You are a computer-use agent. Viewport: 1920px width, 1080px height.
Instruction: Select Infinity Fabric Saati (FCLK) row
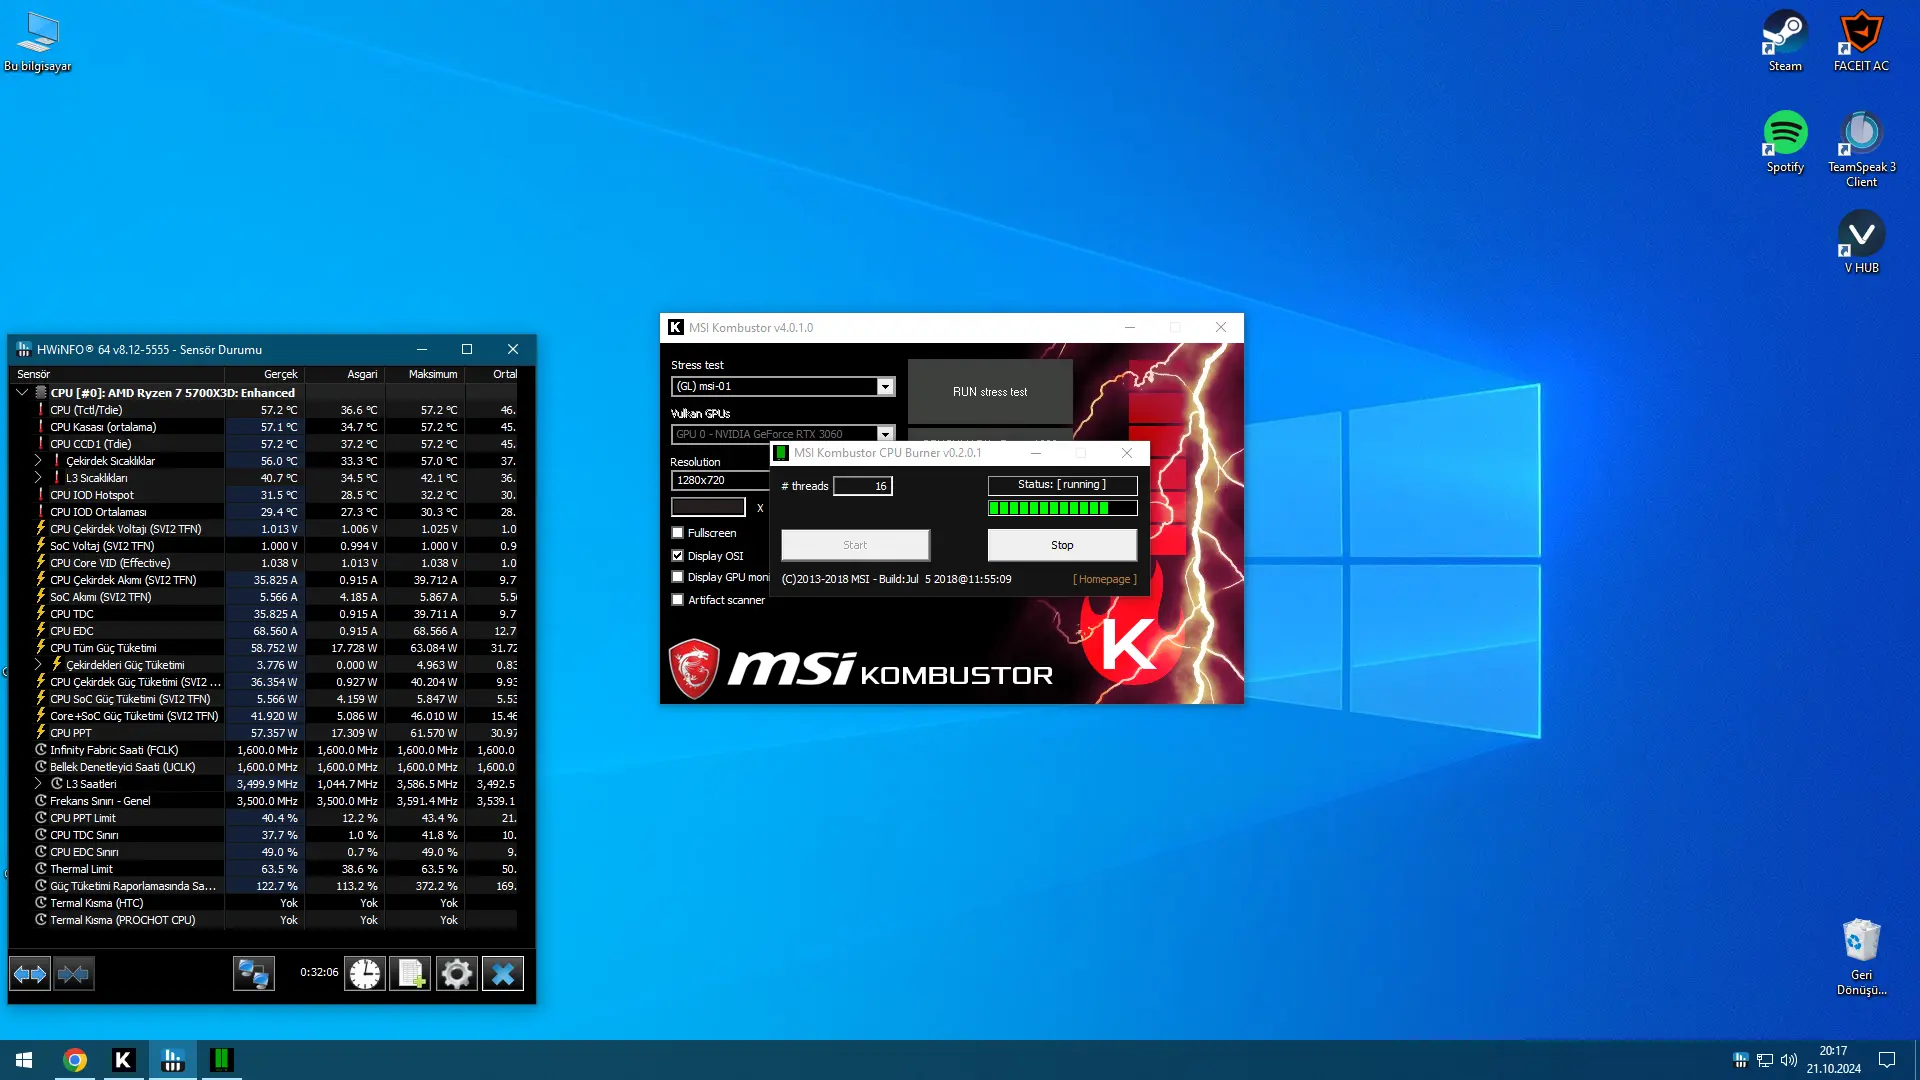[264, 750]
